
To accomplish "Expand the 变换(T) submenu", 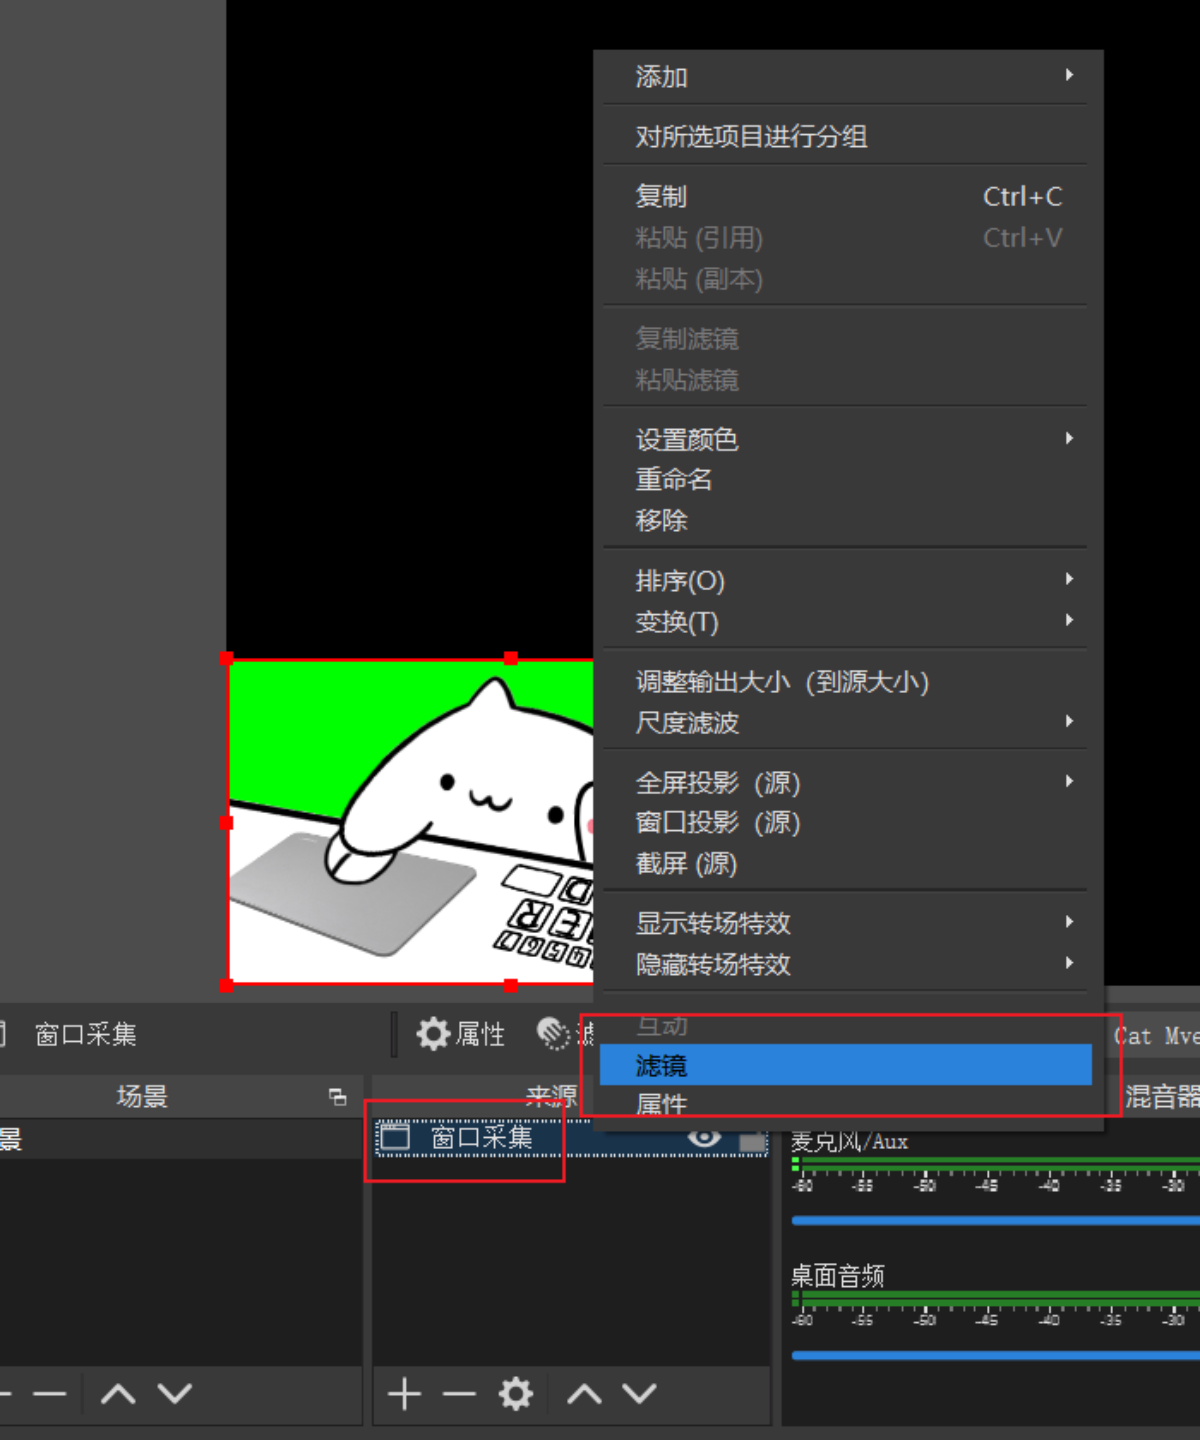I will click(x=848, y=622).
